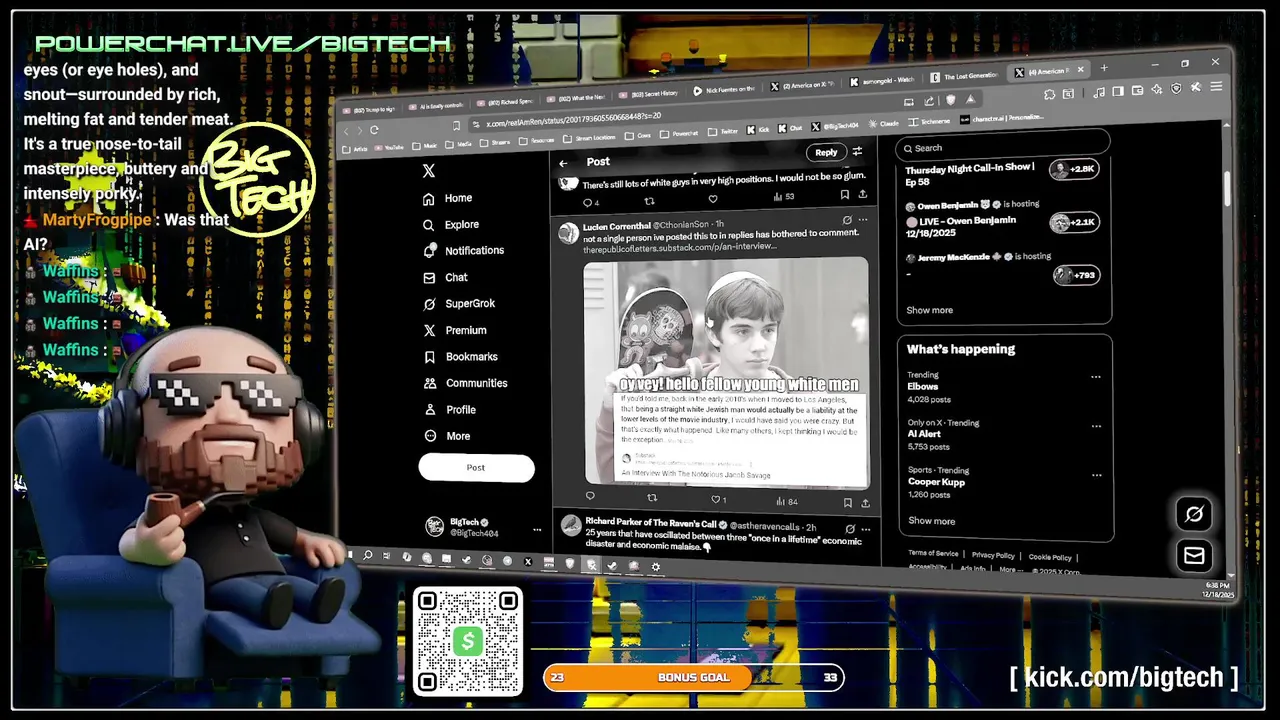Open three-dot menu on Richard Parker's post

[x=866, y=528]
